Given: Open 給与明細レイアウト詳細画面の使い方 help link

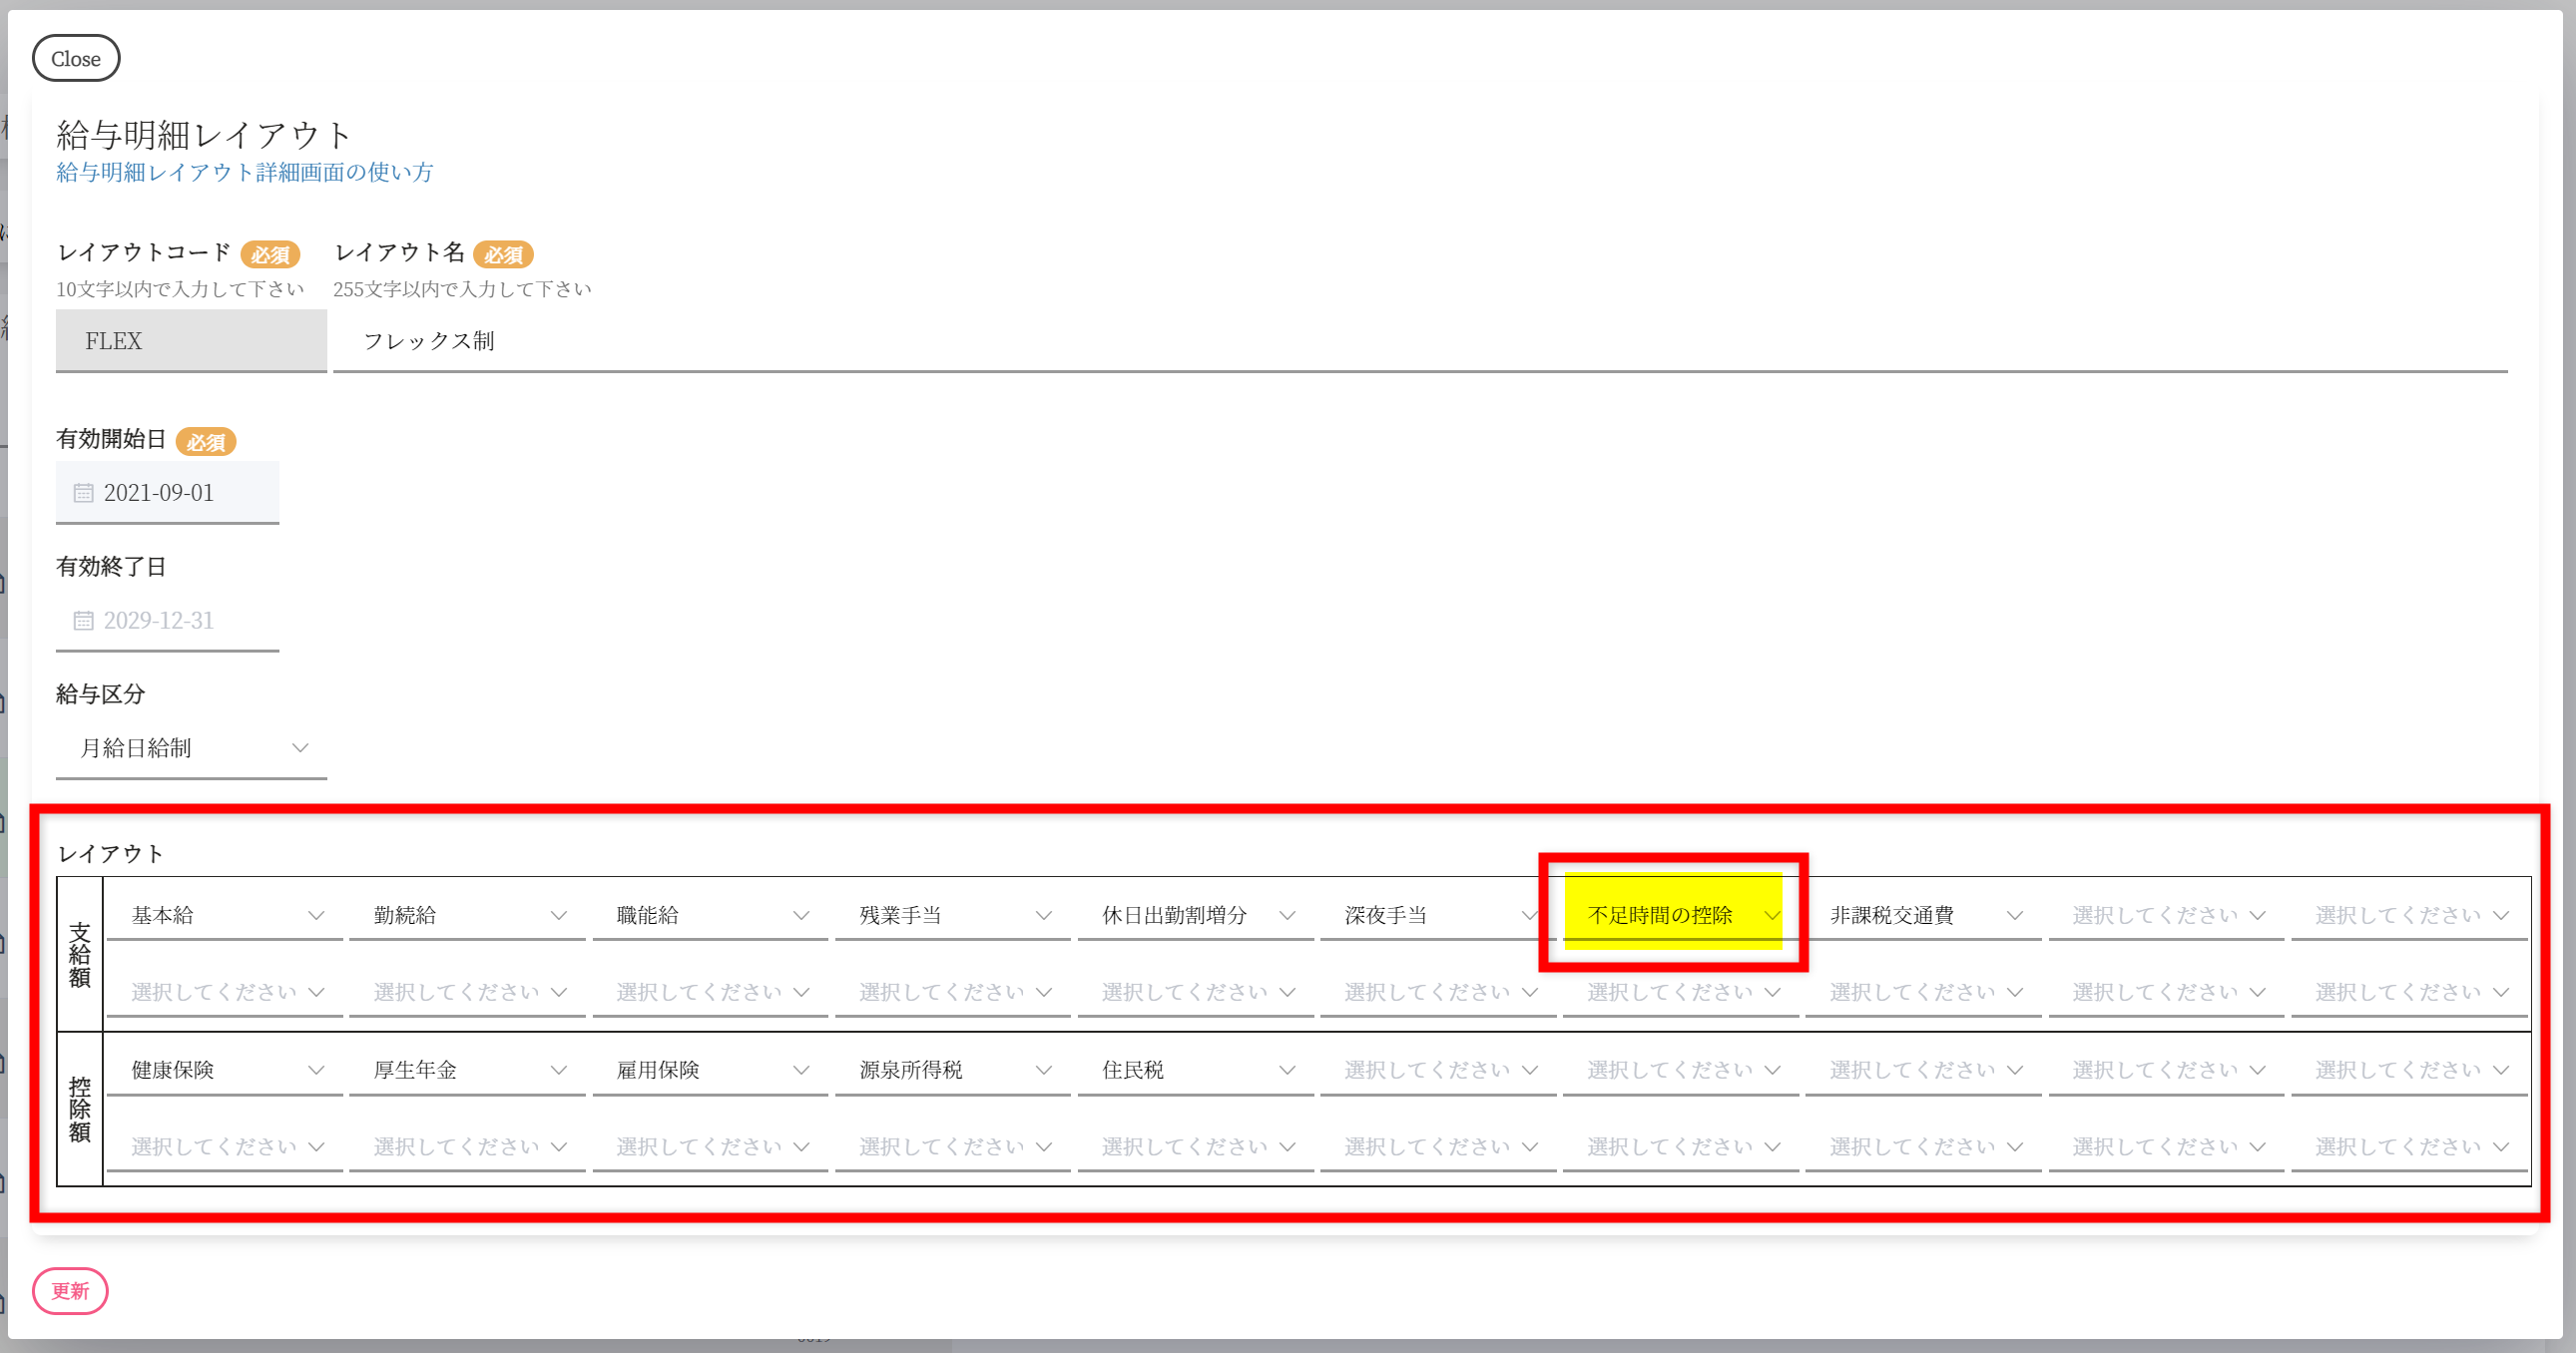Looking at the screenshot, I should point(245,172).
